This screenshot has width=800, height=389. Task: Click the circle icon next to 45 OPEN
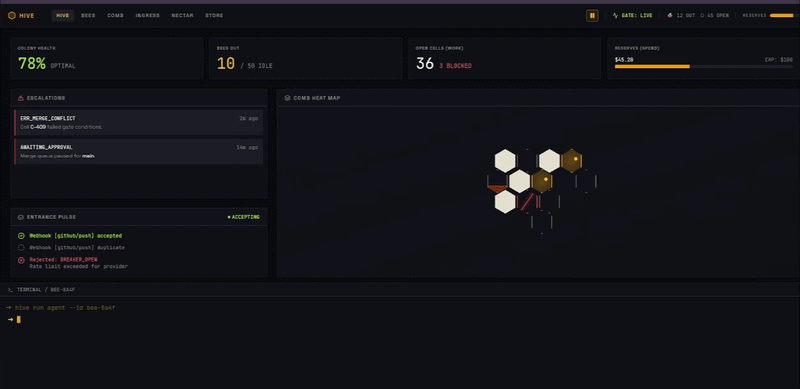click(702, 15)
